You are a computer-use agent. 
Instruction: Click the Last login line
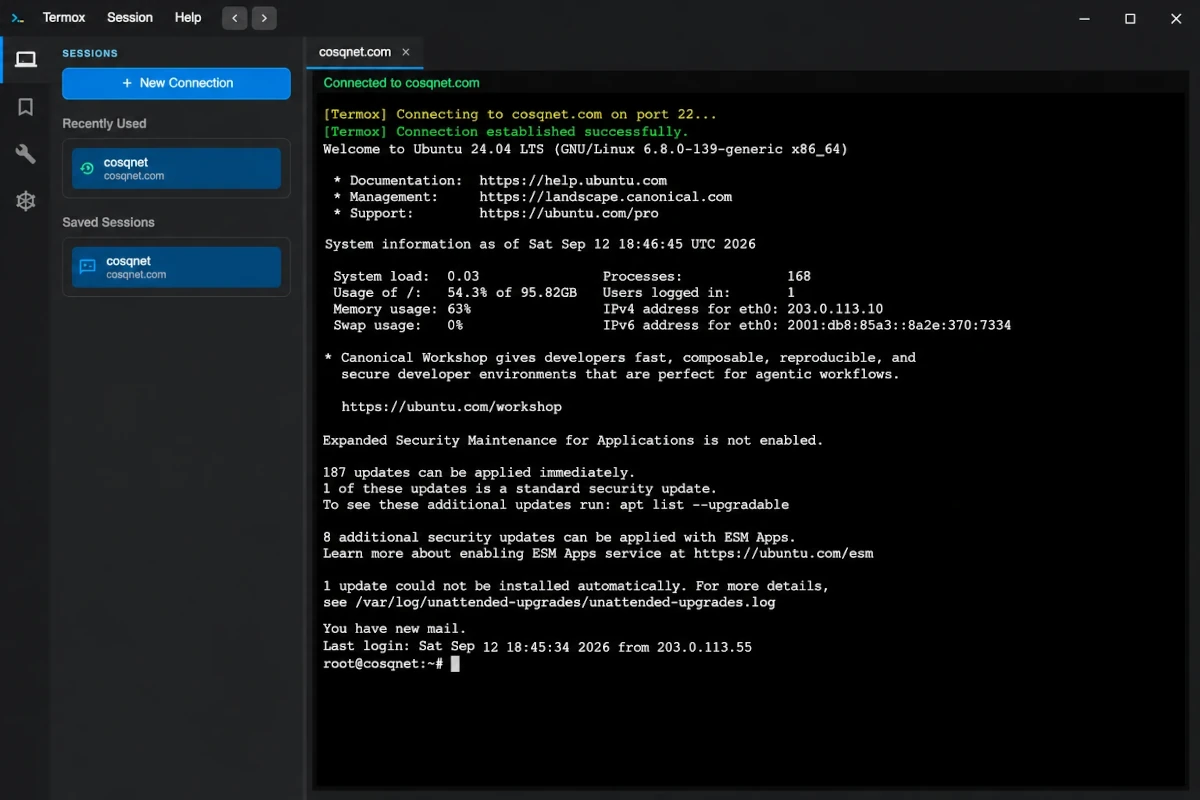coord(537,647)
